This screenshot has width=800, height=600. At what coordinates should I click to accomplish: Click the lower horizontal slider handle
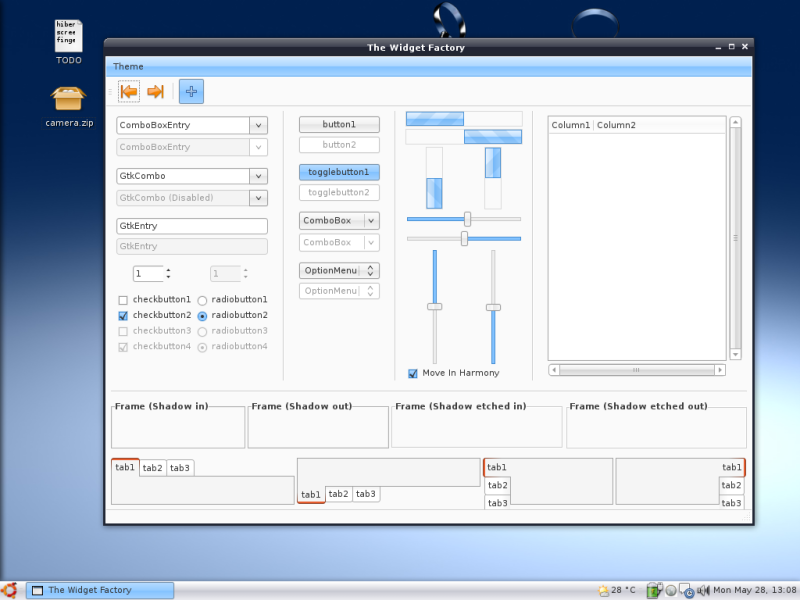click(x=464, y=238)
